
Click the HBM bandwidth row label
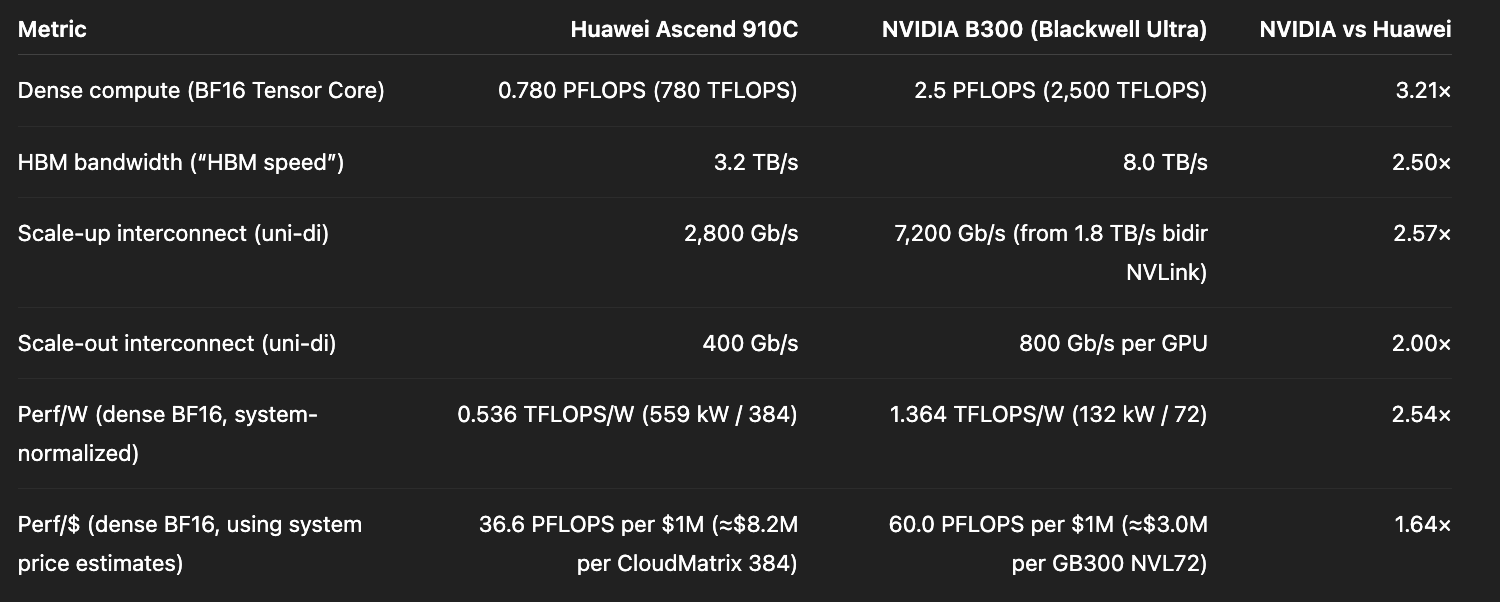tap(181, 162)
